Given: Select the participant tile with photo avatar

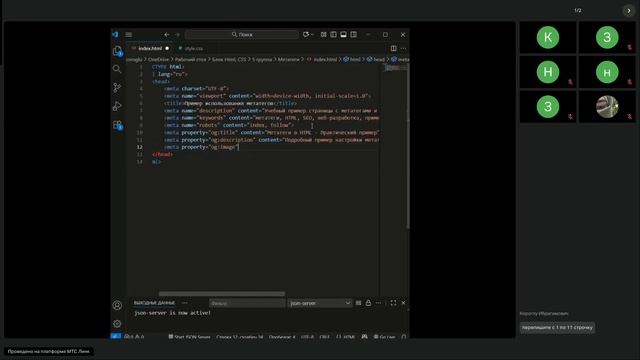Looking at the screenshot, I should coord(607,107).
